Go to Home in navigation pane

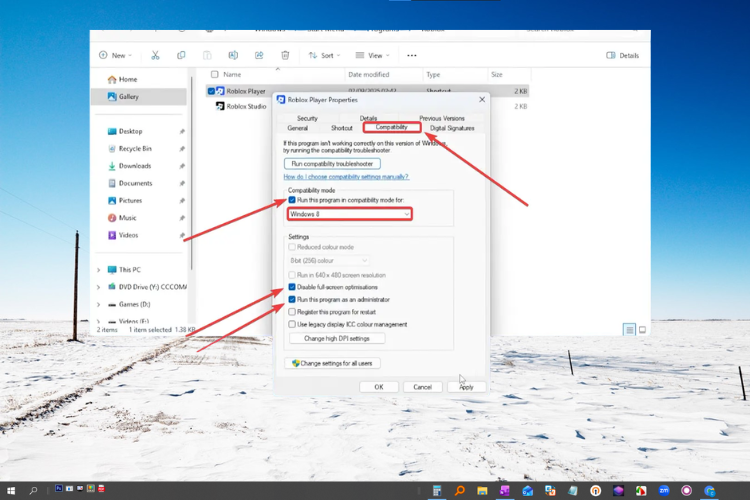tap(123, 79)
